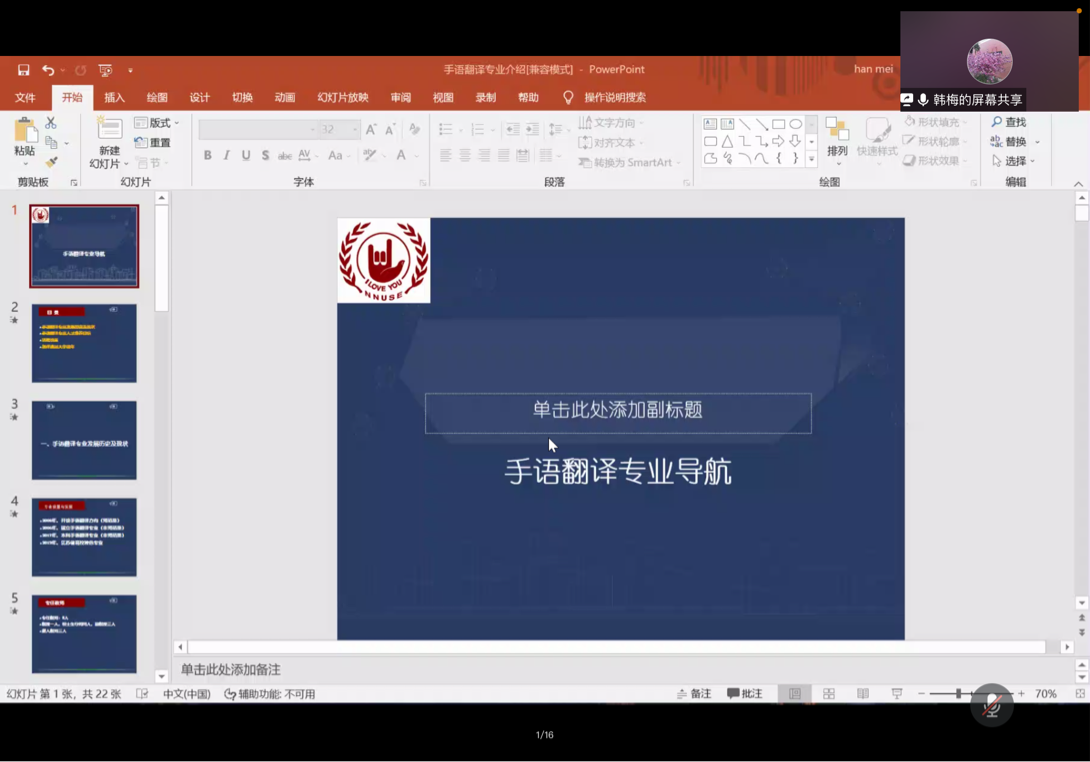
Task: Toggle the 备注 notes pane
Action: (x=693, y=694)
